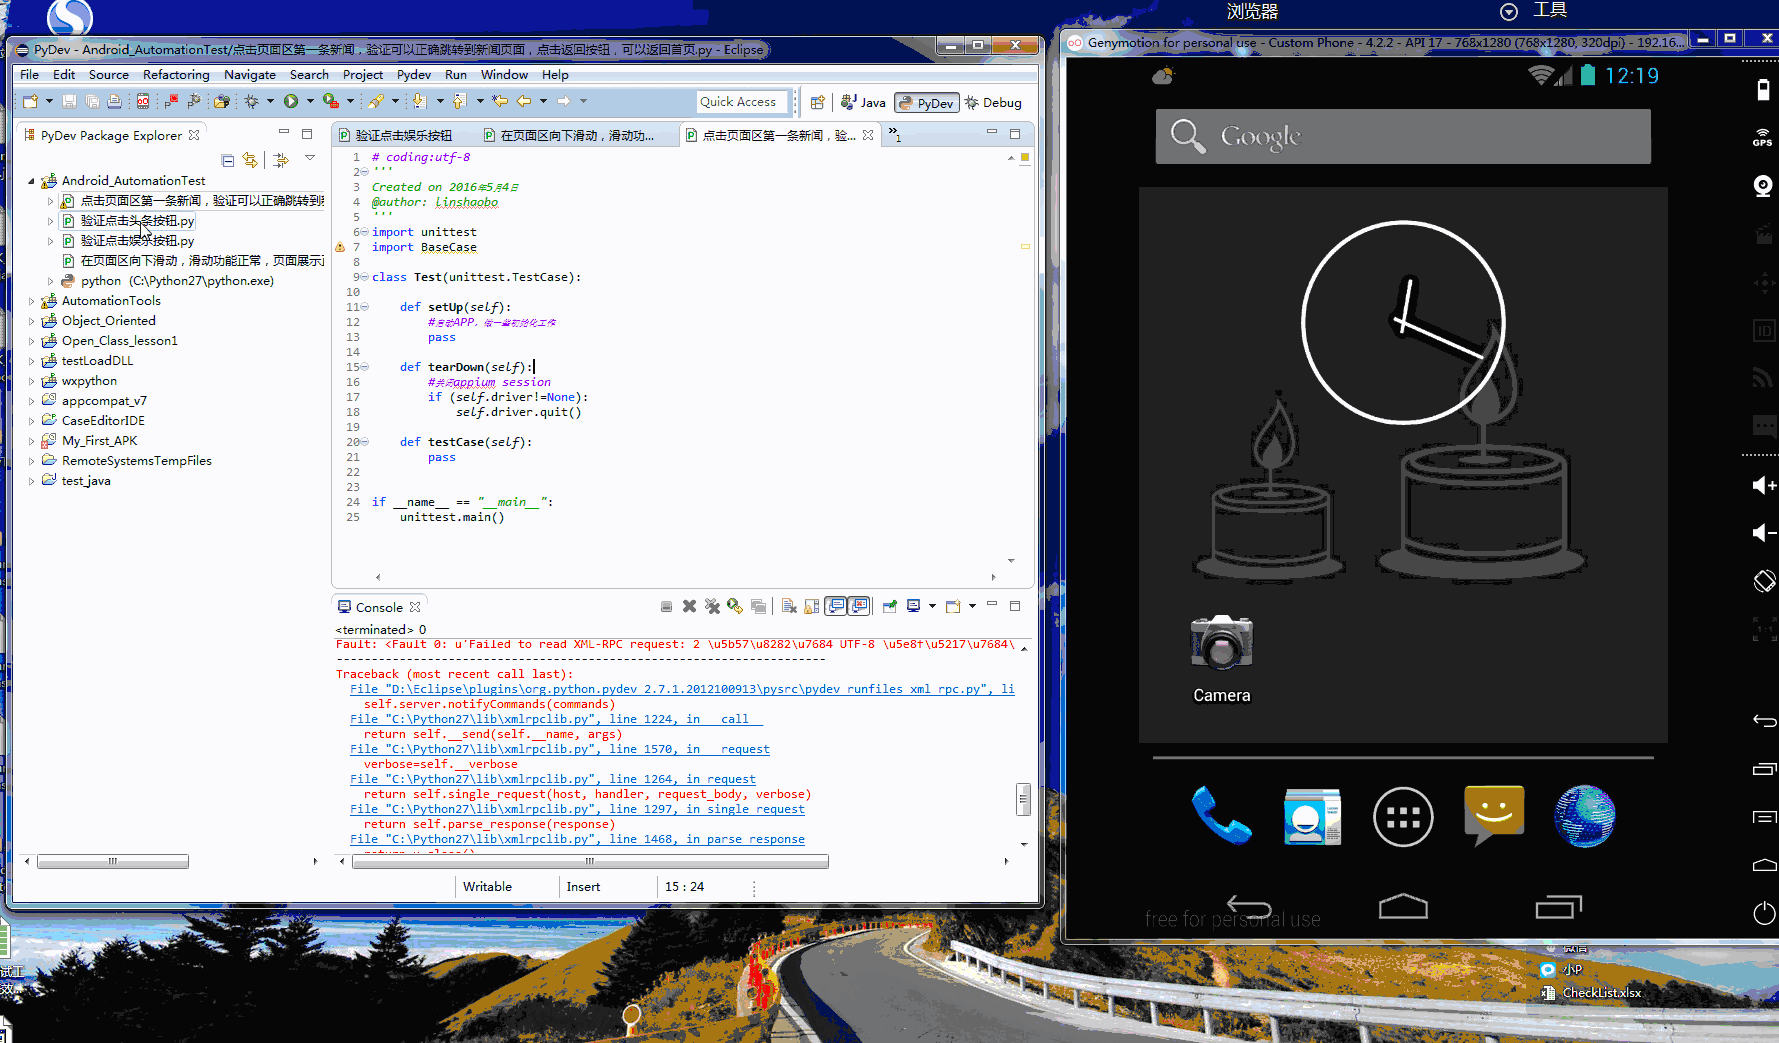Click Remove All Terminated Launches in Console
The height and width of the screenshot is (1043, 1779).
tap(712, 606)
